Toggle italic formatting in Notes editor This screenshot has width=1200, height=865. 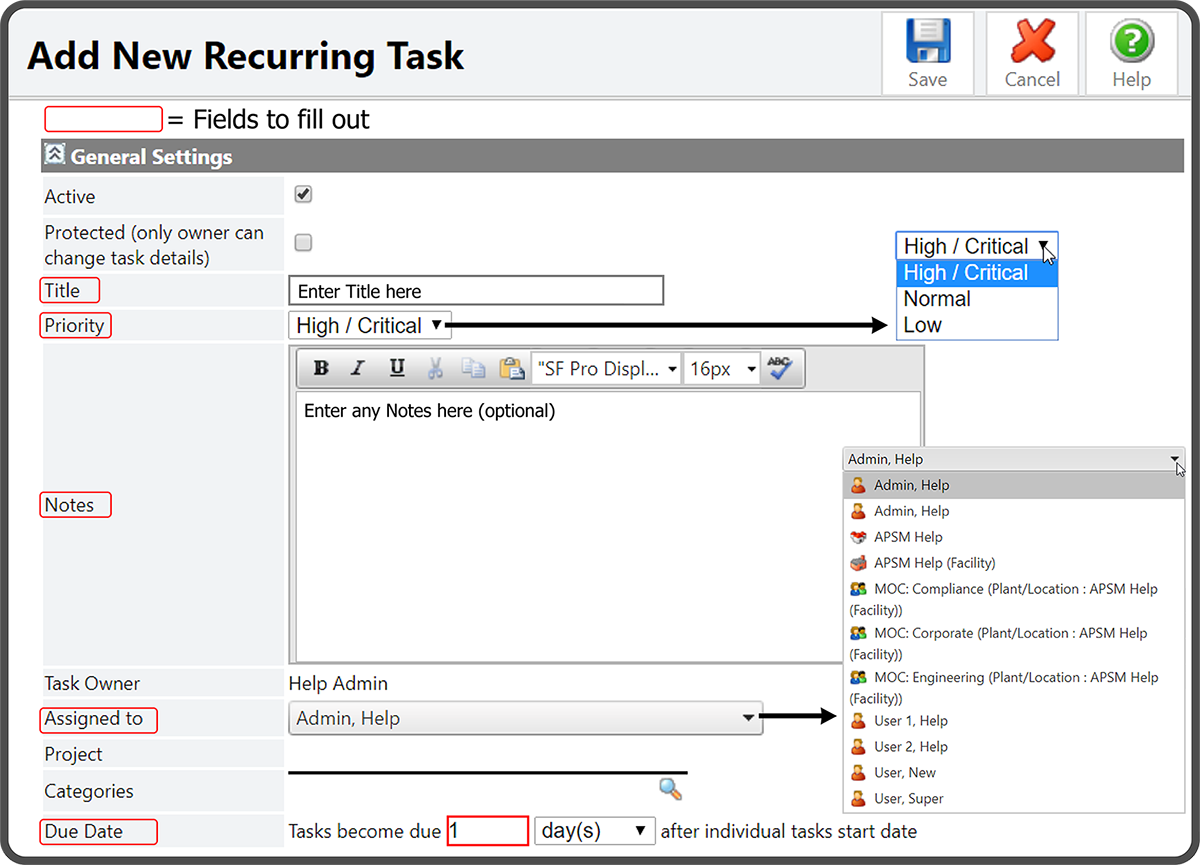pyautogui.click(x=357, y=368)
